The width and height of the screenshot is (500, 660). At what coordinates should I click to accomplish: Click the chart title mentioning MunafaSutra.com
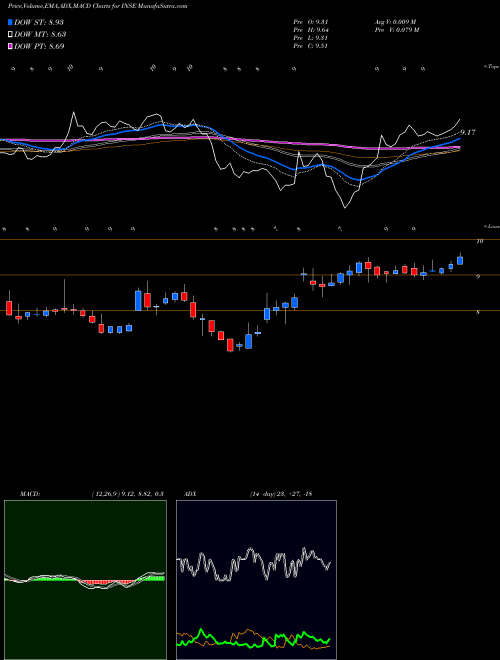[x=98, y=6]
